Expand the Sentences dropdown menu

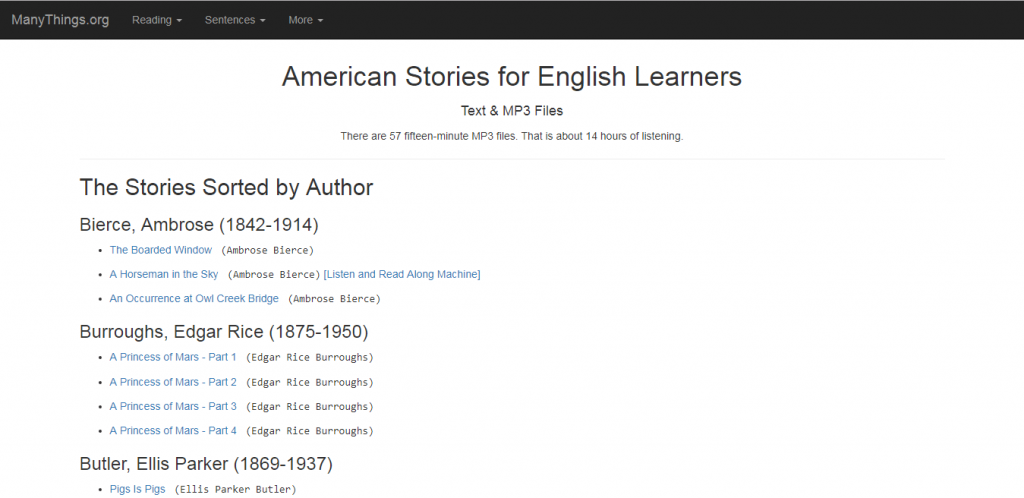(x=235, y=20)
